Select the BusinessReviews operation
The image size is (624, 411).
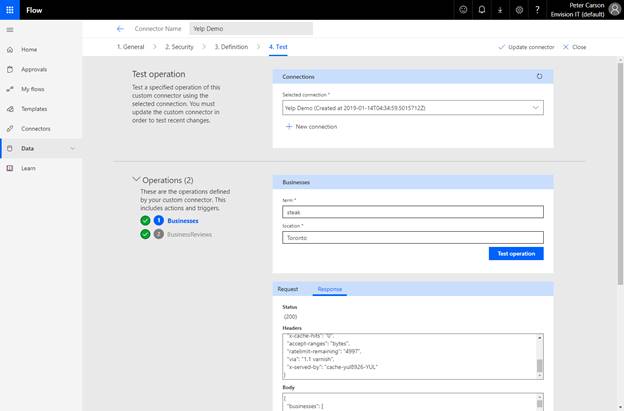pyautogui.click(x=189, y=235)
